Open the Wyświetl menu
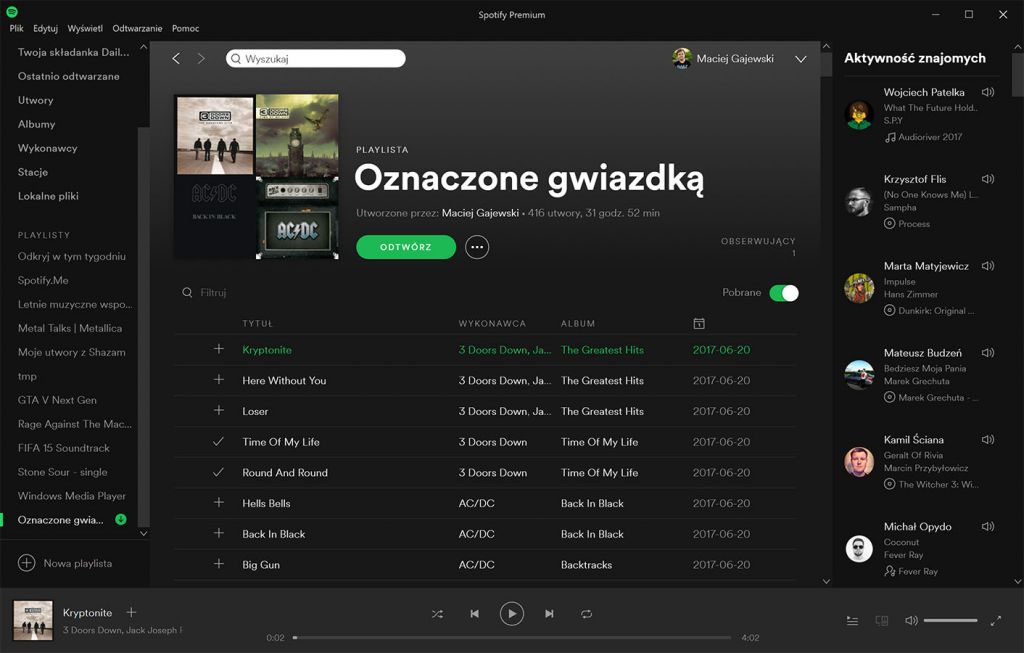This screenshot has width=1024, height=653. 85,28
